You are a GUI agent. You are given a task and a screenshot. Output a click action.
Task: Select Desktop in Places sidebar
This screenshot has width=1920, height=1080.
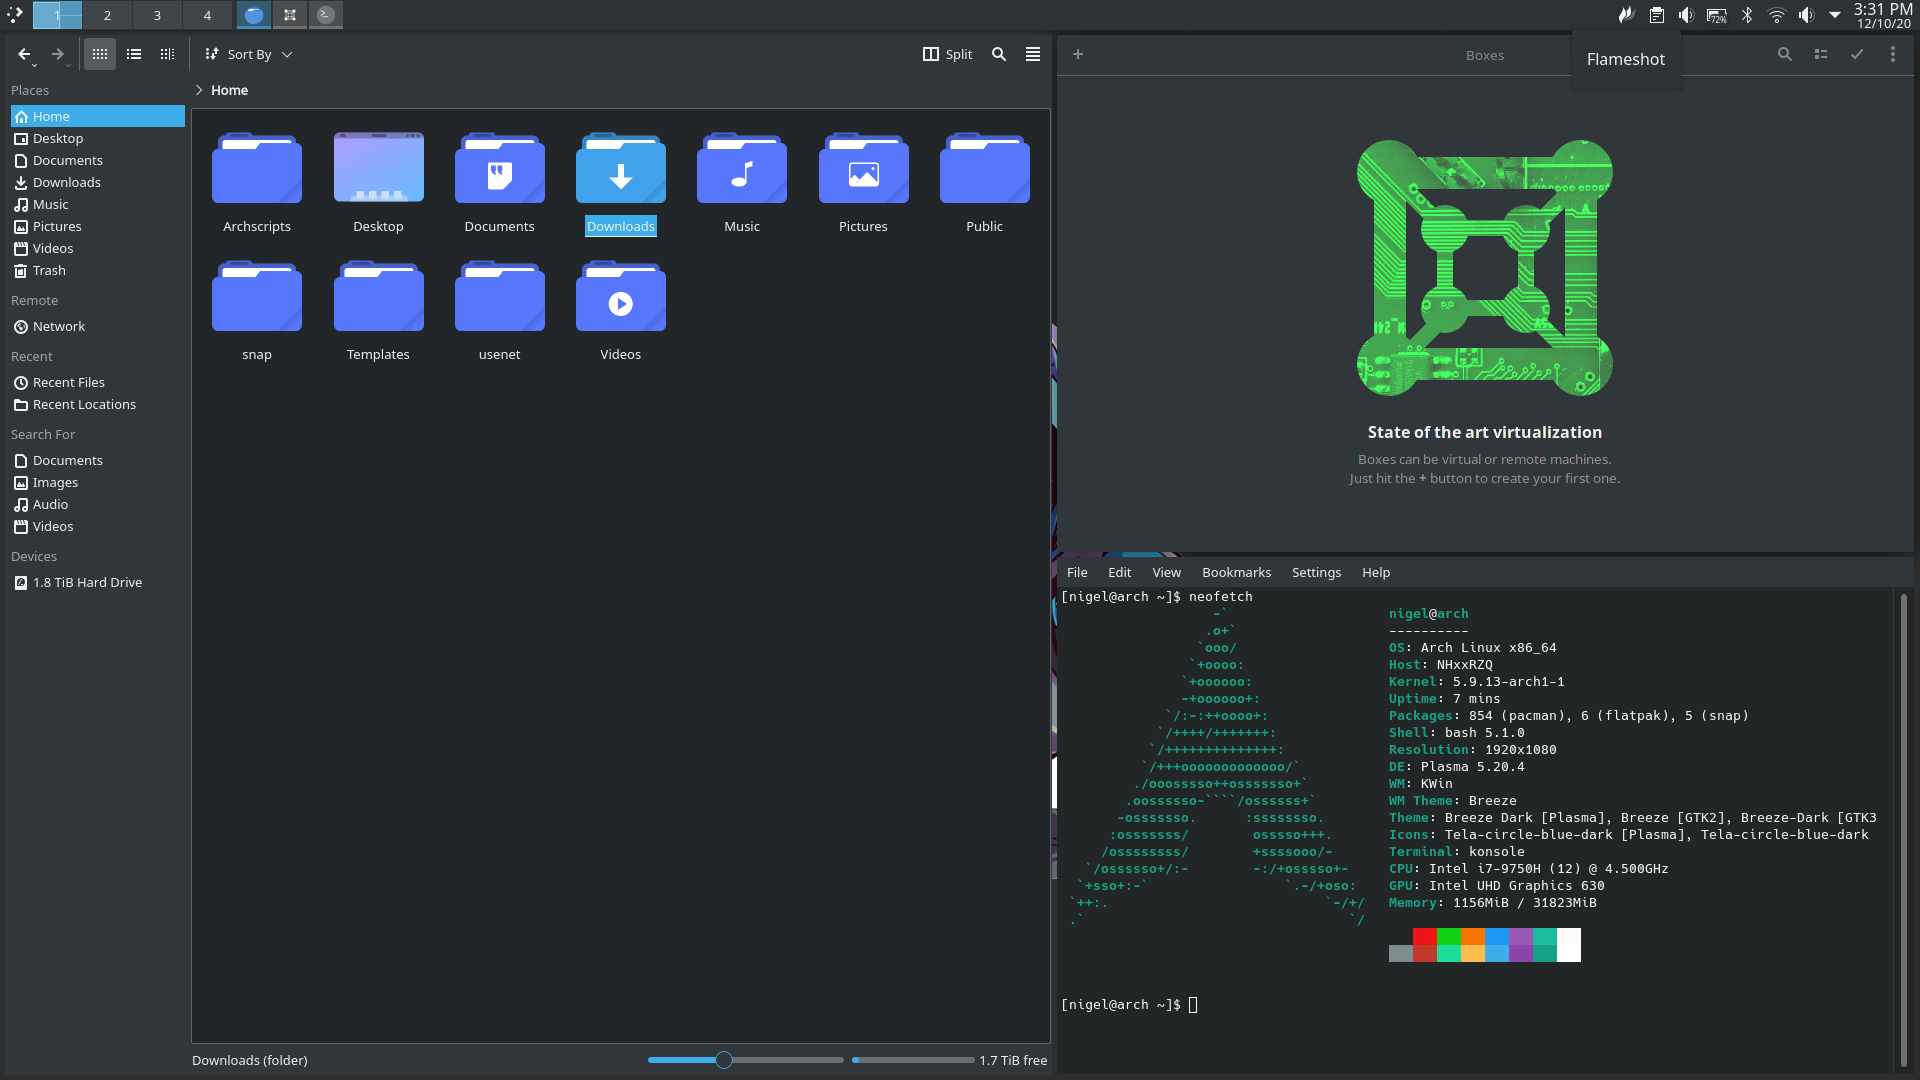point(98,138)
